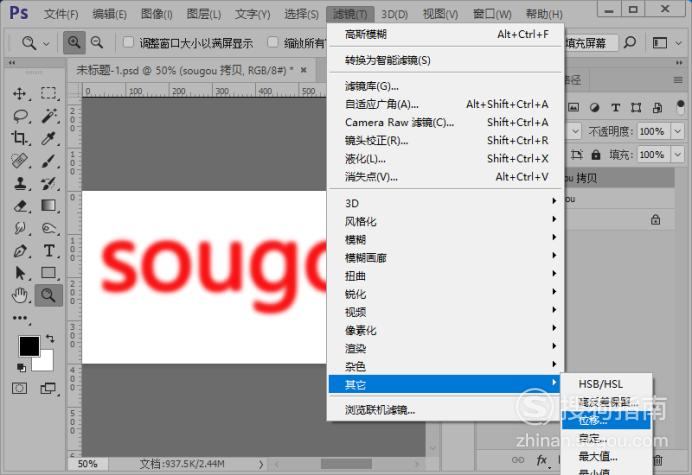Open the blend mode dropdown
692x475 pixels.
pyautogui.click(x=575, y=131)
